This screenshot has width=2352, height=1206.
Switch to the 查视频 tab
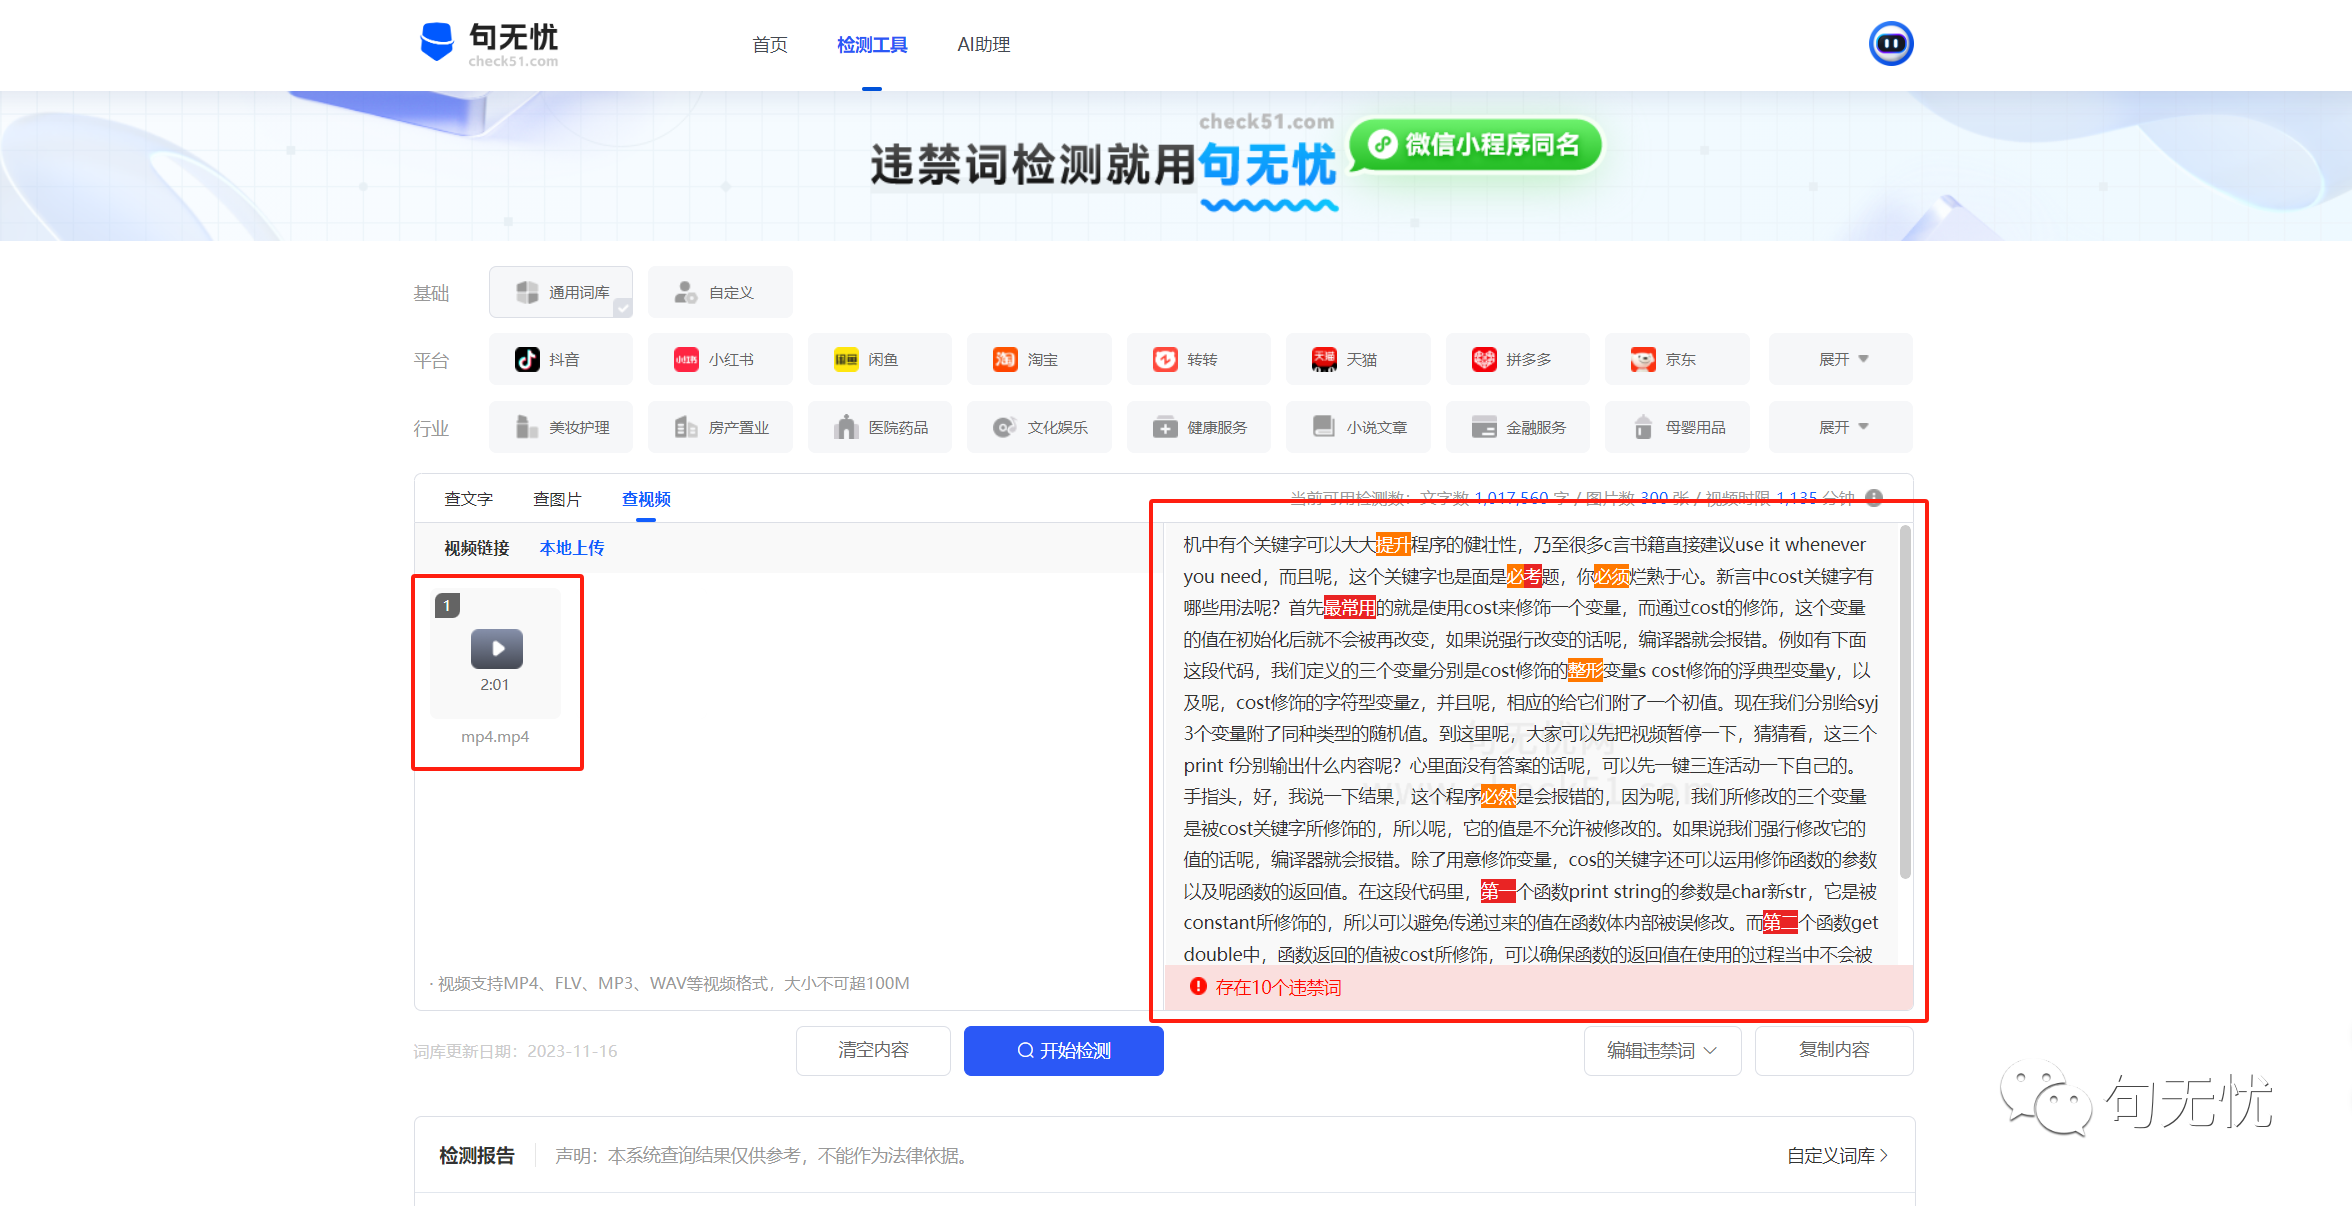coord(646,499)
